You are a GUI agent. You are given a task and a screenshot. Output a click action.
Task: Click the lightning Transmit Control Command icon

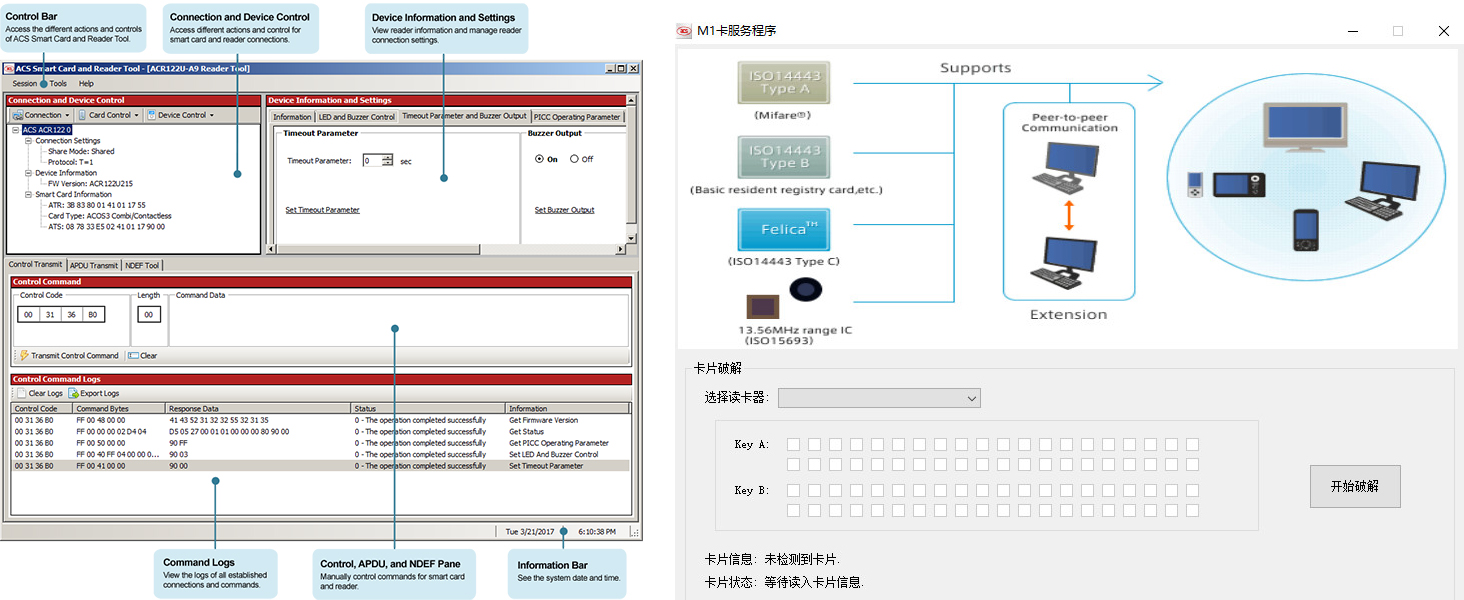(x=24, y=356)
